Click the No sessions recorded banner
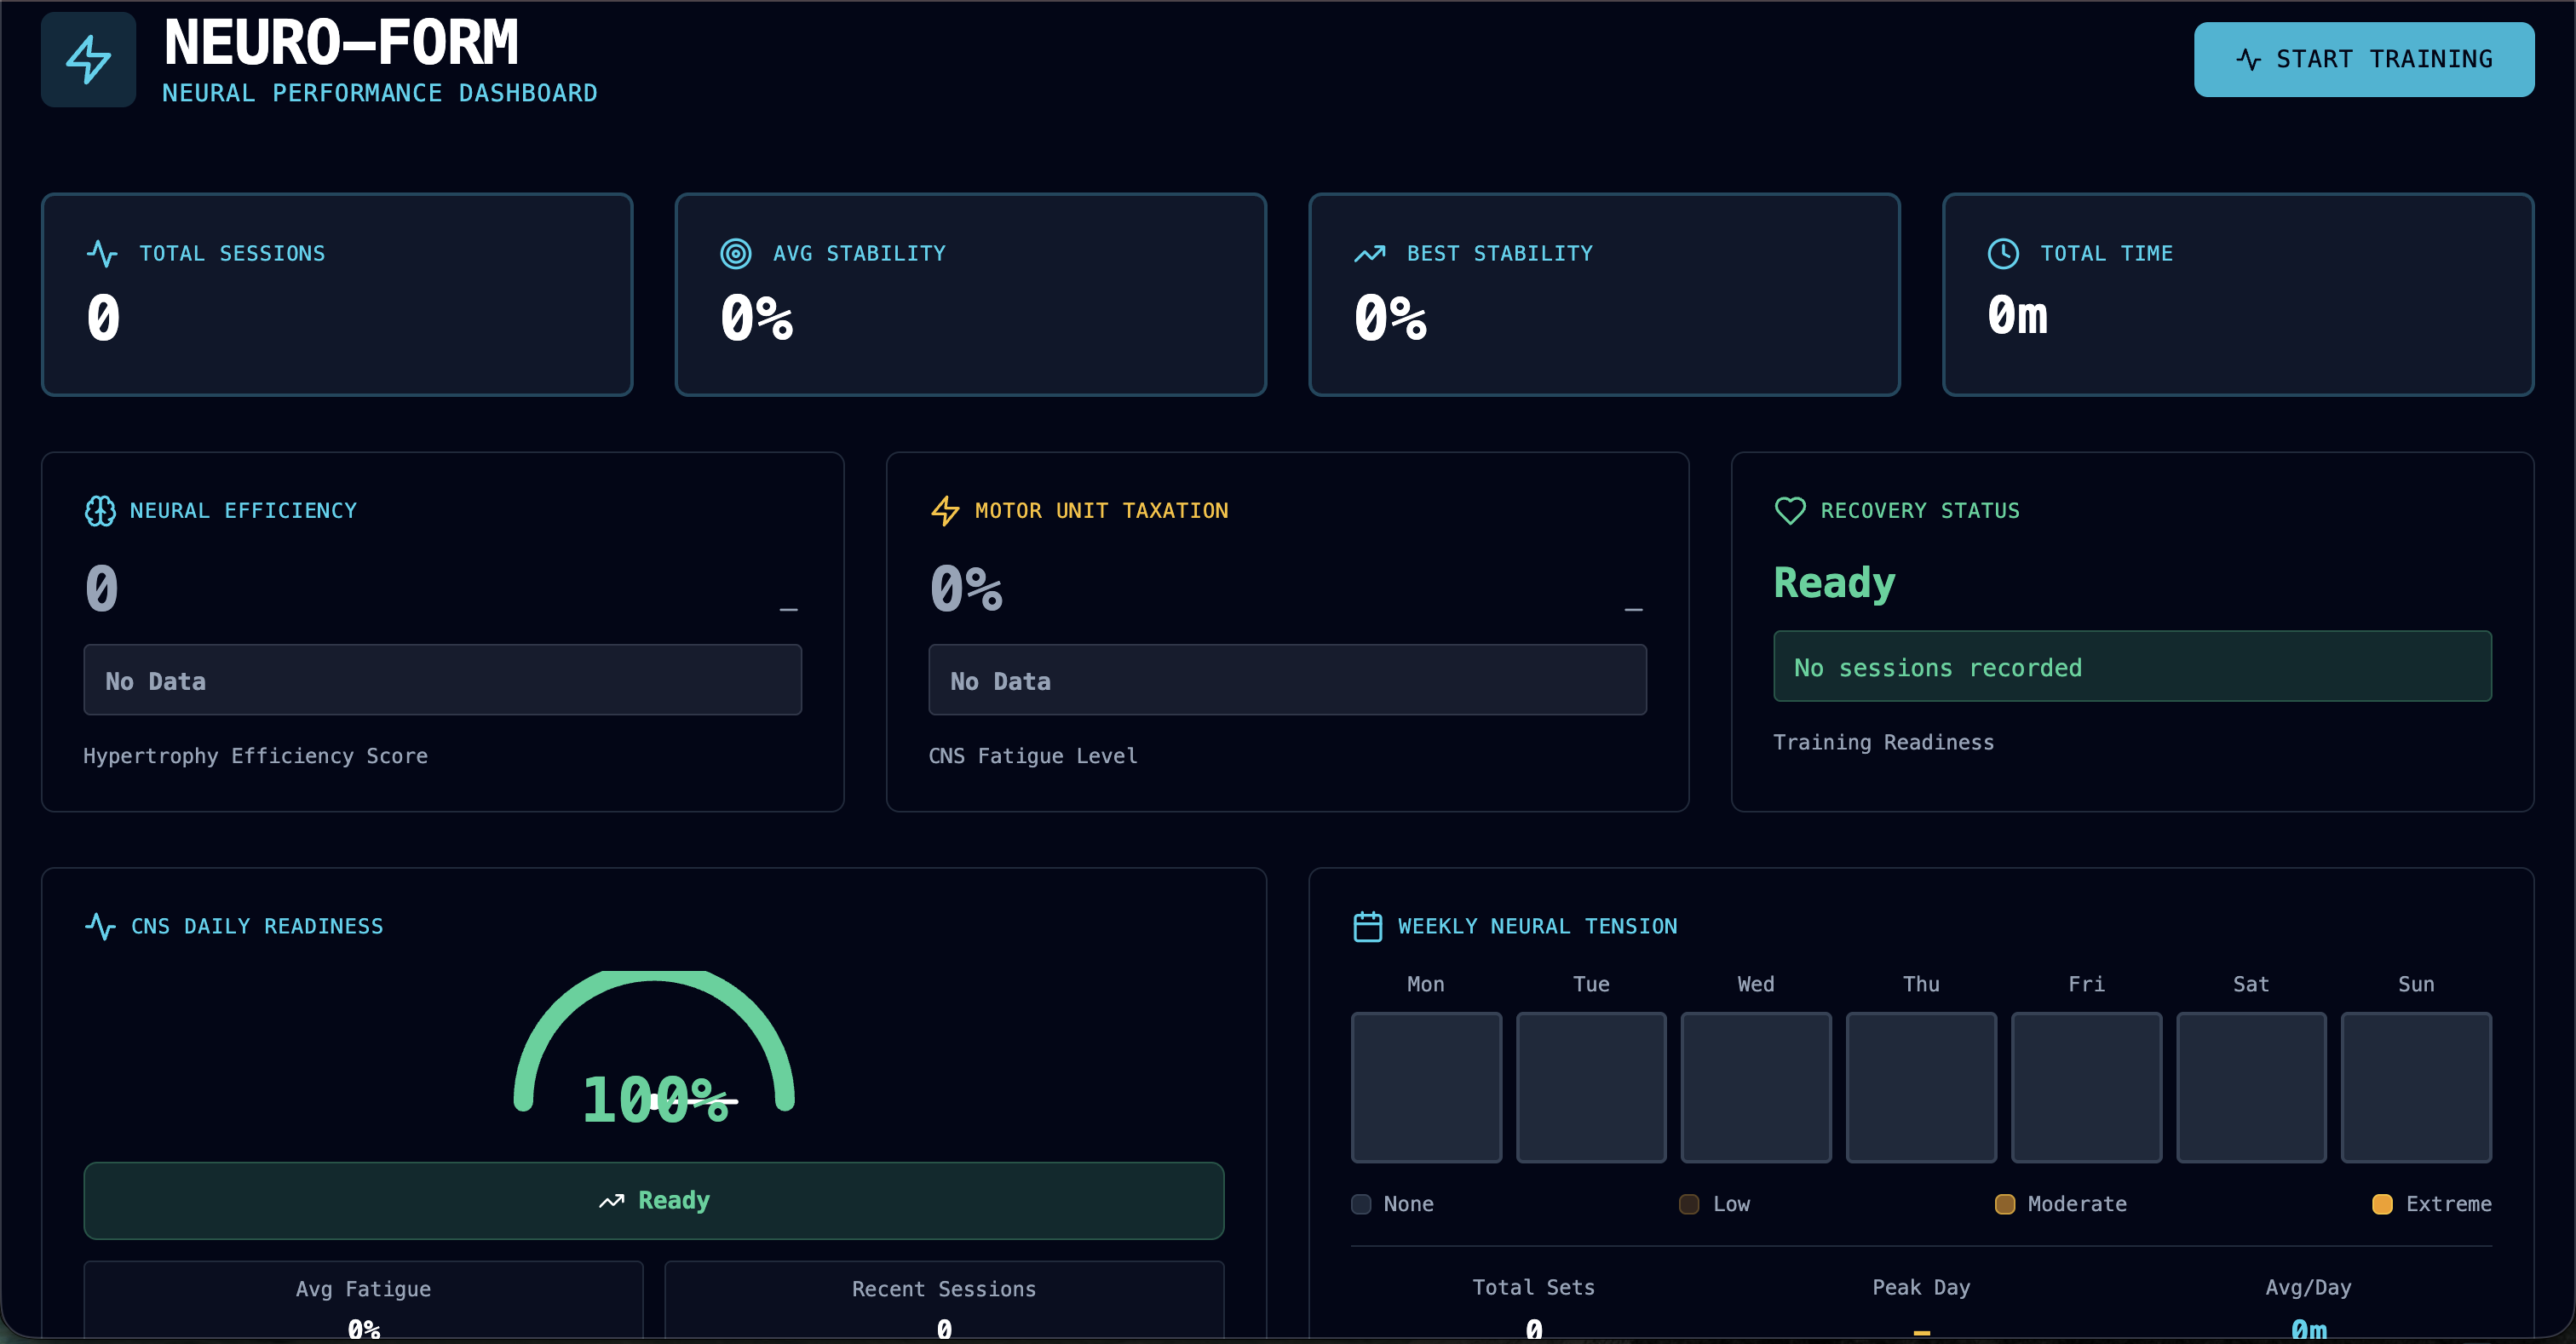Viewport: 2576px width, 1344px height. coord(2132,667)
